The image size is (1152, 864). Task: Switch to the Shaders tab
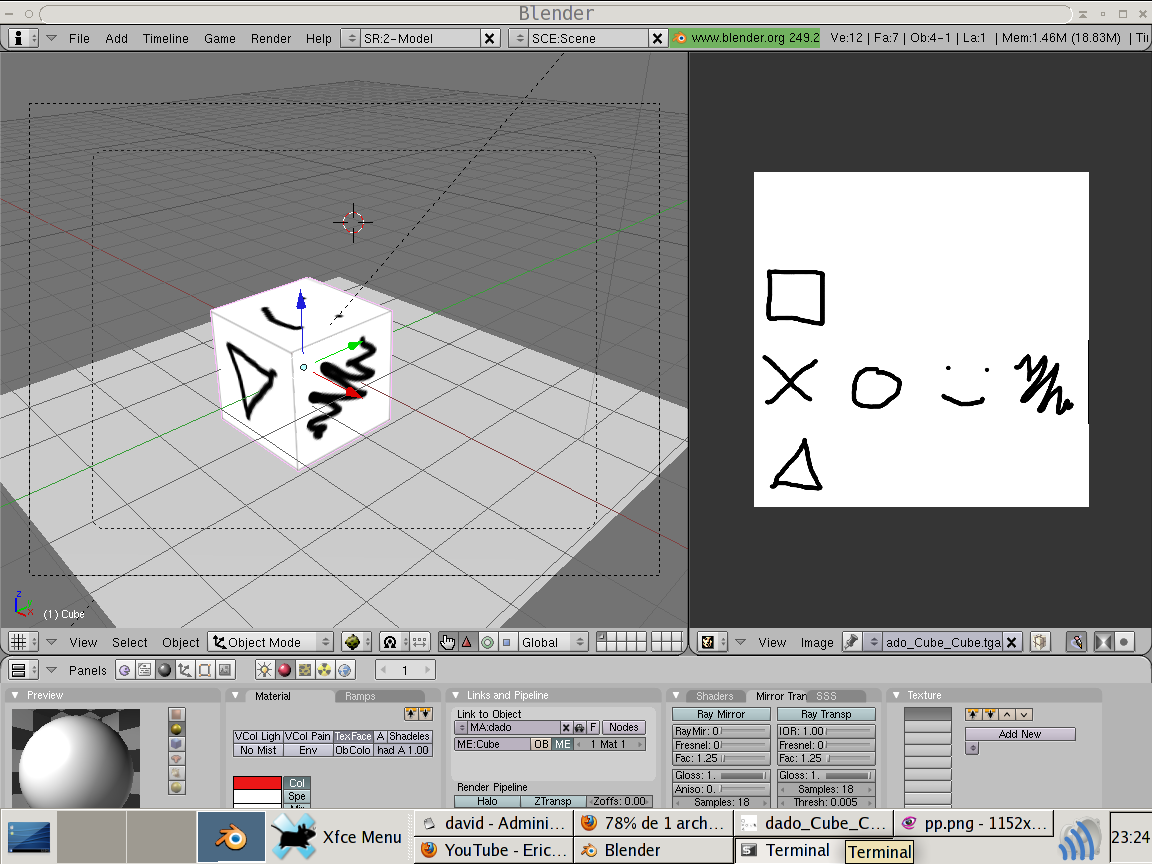714,696
